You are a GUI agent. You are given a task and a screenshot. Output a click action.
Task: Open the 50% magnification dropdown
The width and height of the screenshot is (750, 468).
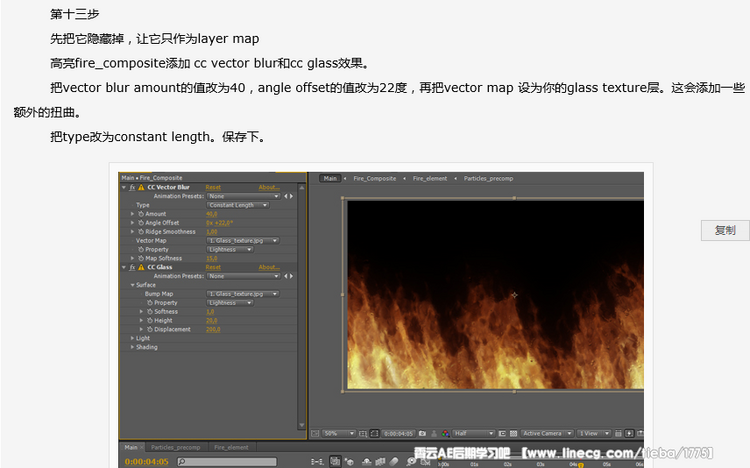click(x=339, y=434)
